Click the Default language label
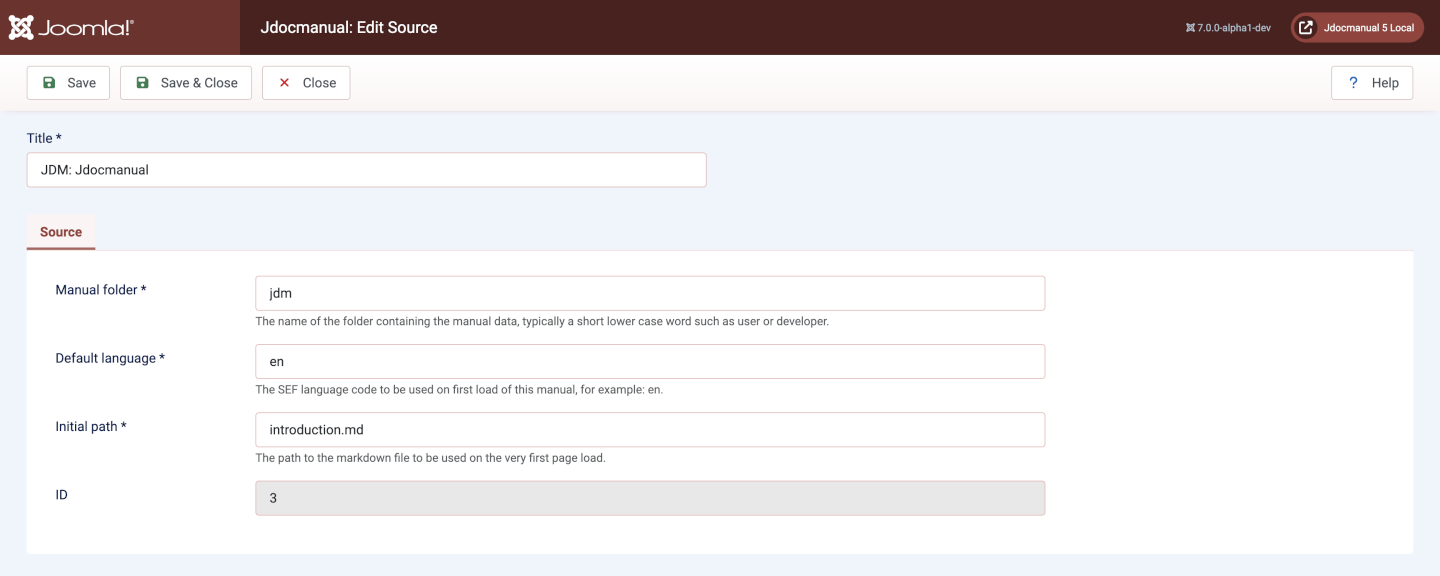 coord(110,358)
